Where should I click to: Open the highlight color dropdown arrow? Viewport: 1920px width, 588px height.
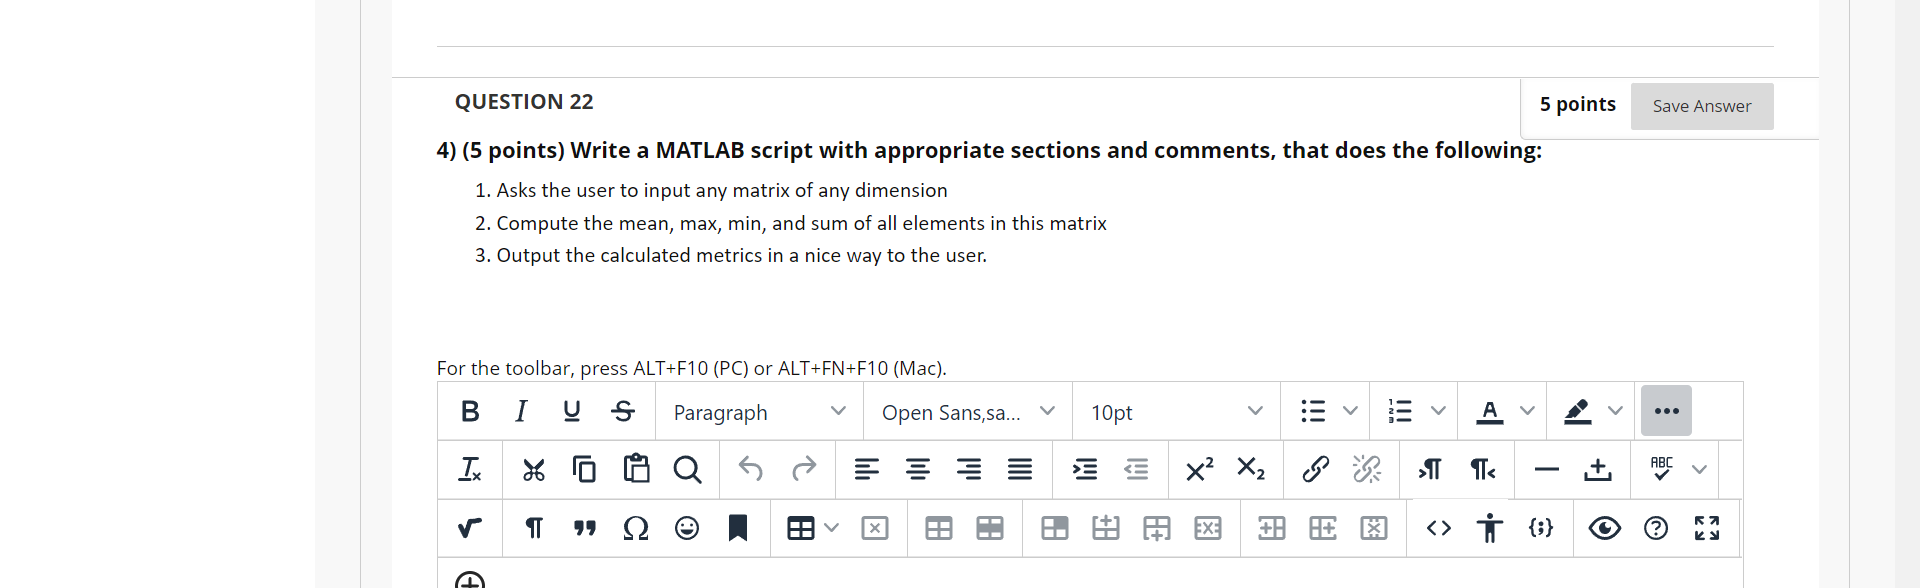[1615, 411]
